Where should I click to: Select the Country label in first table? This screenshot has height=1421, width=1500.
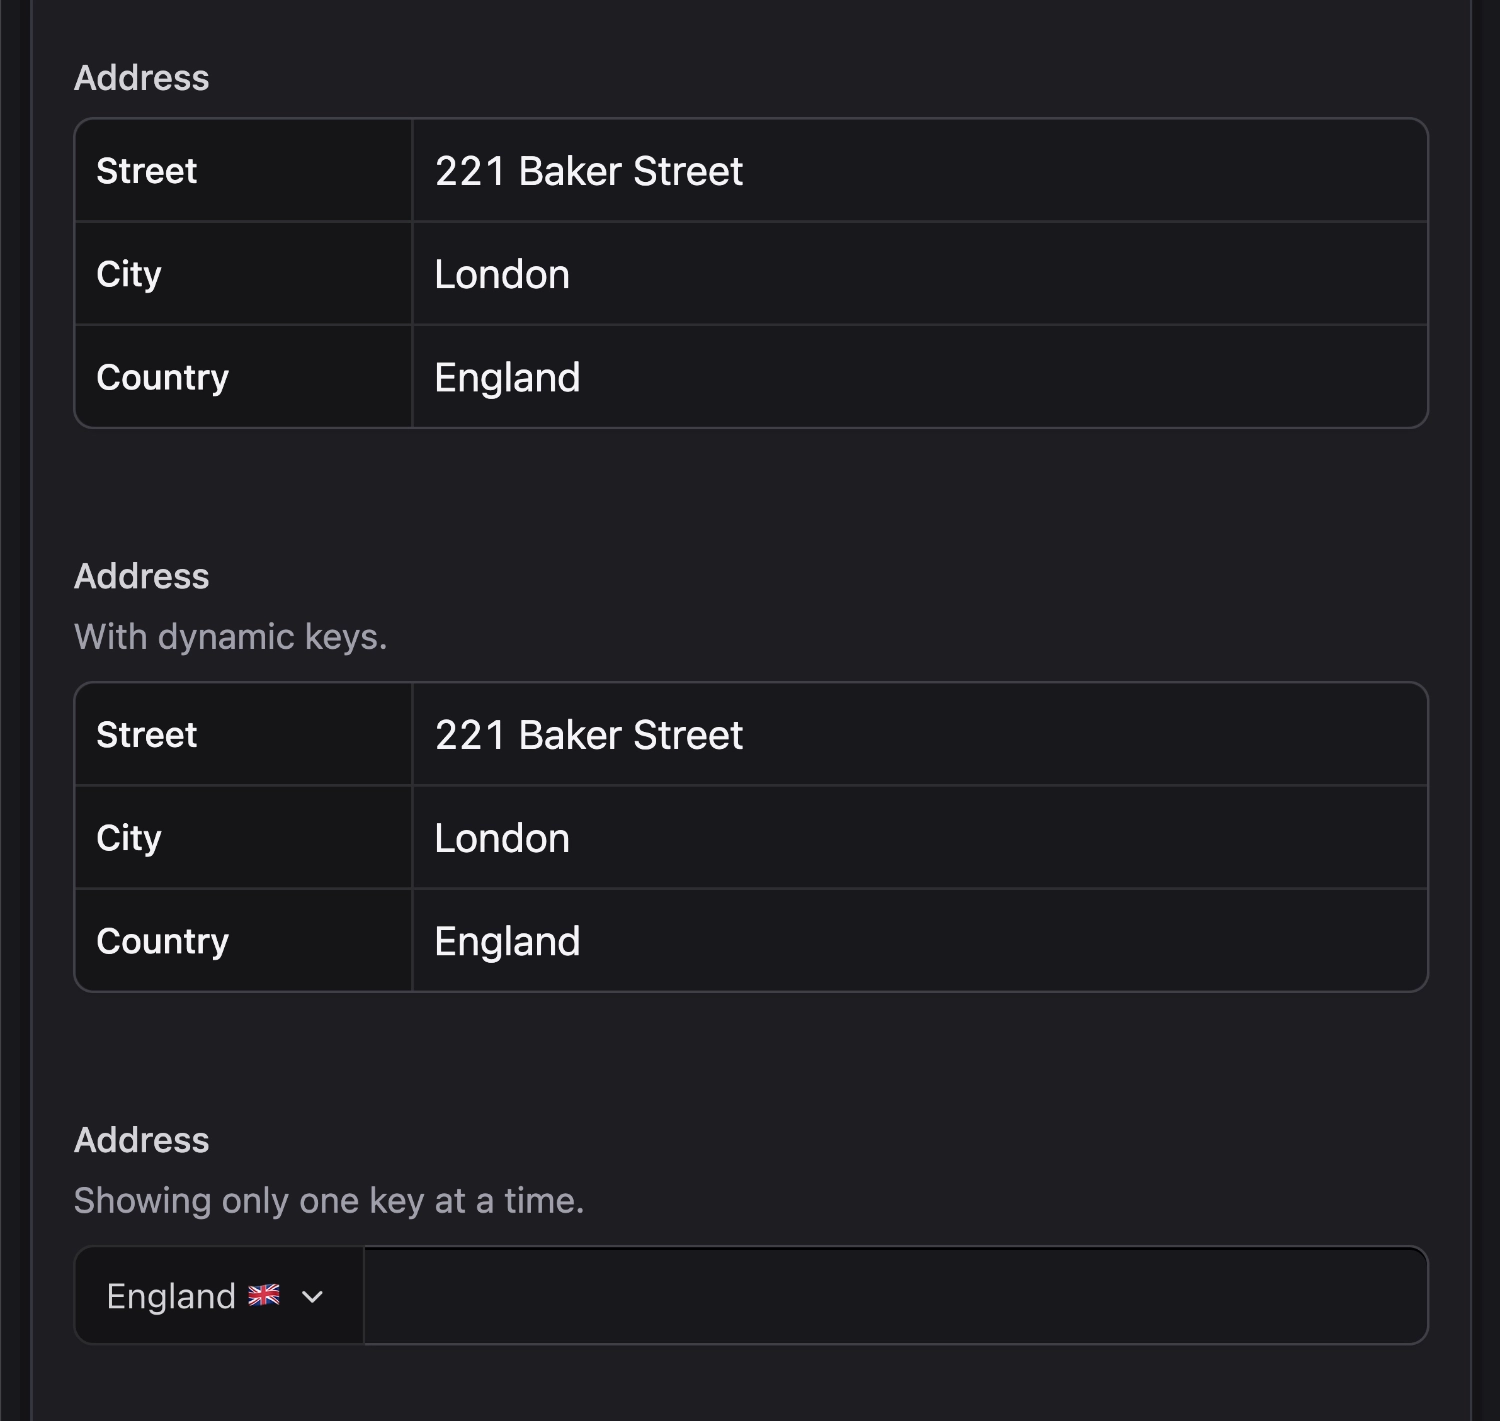click(x=162, y=377)
